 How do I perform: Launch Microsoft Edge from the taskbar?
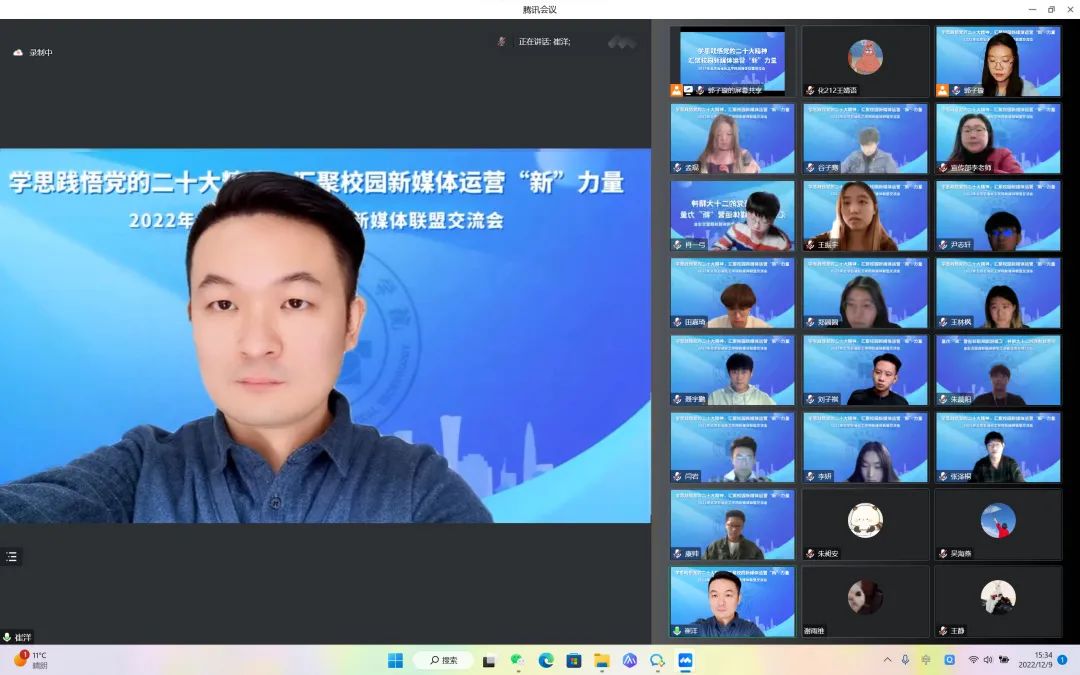(546, 660)
